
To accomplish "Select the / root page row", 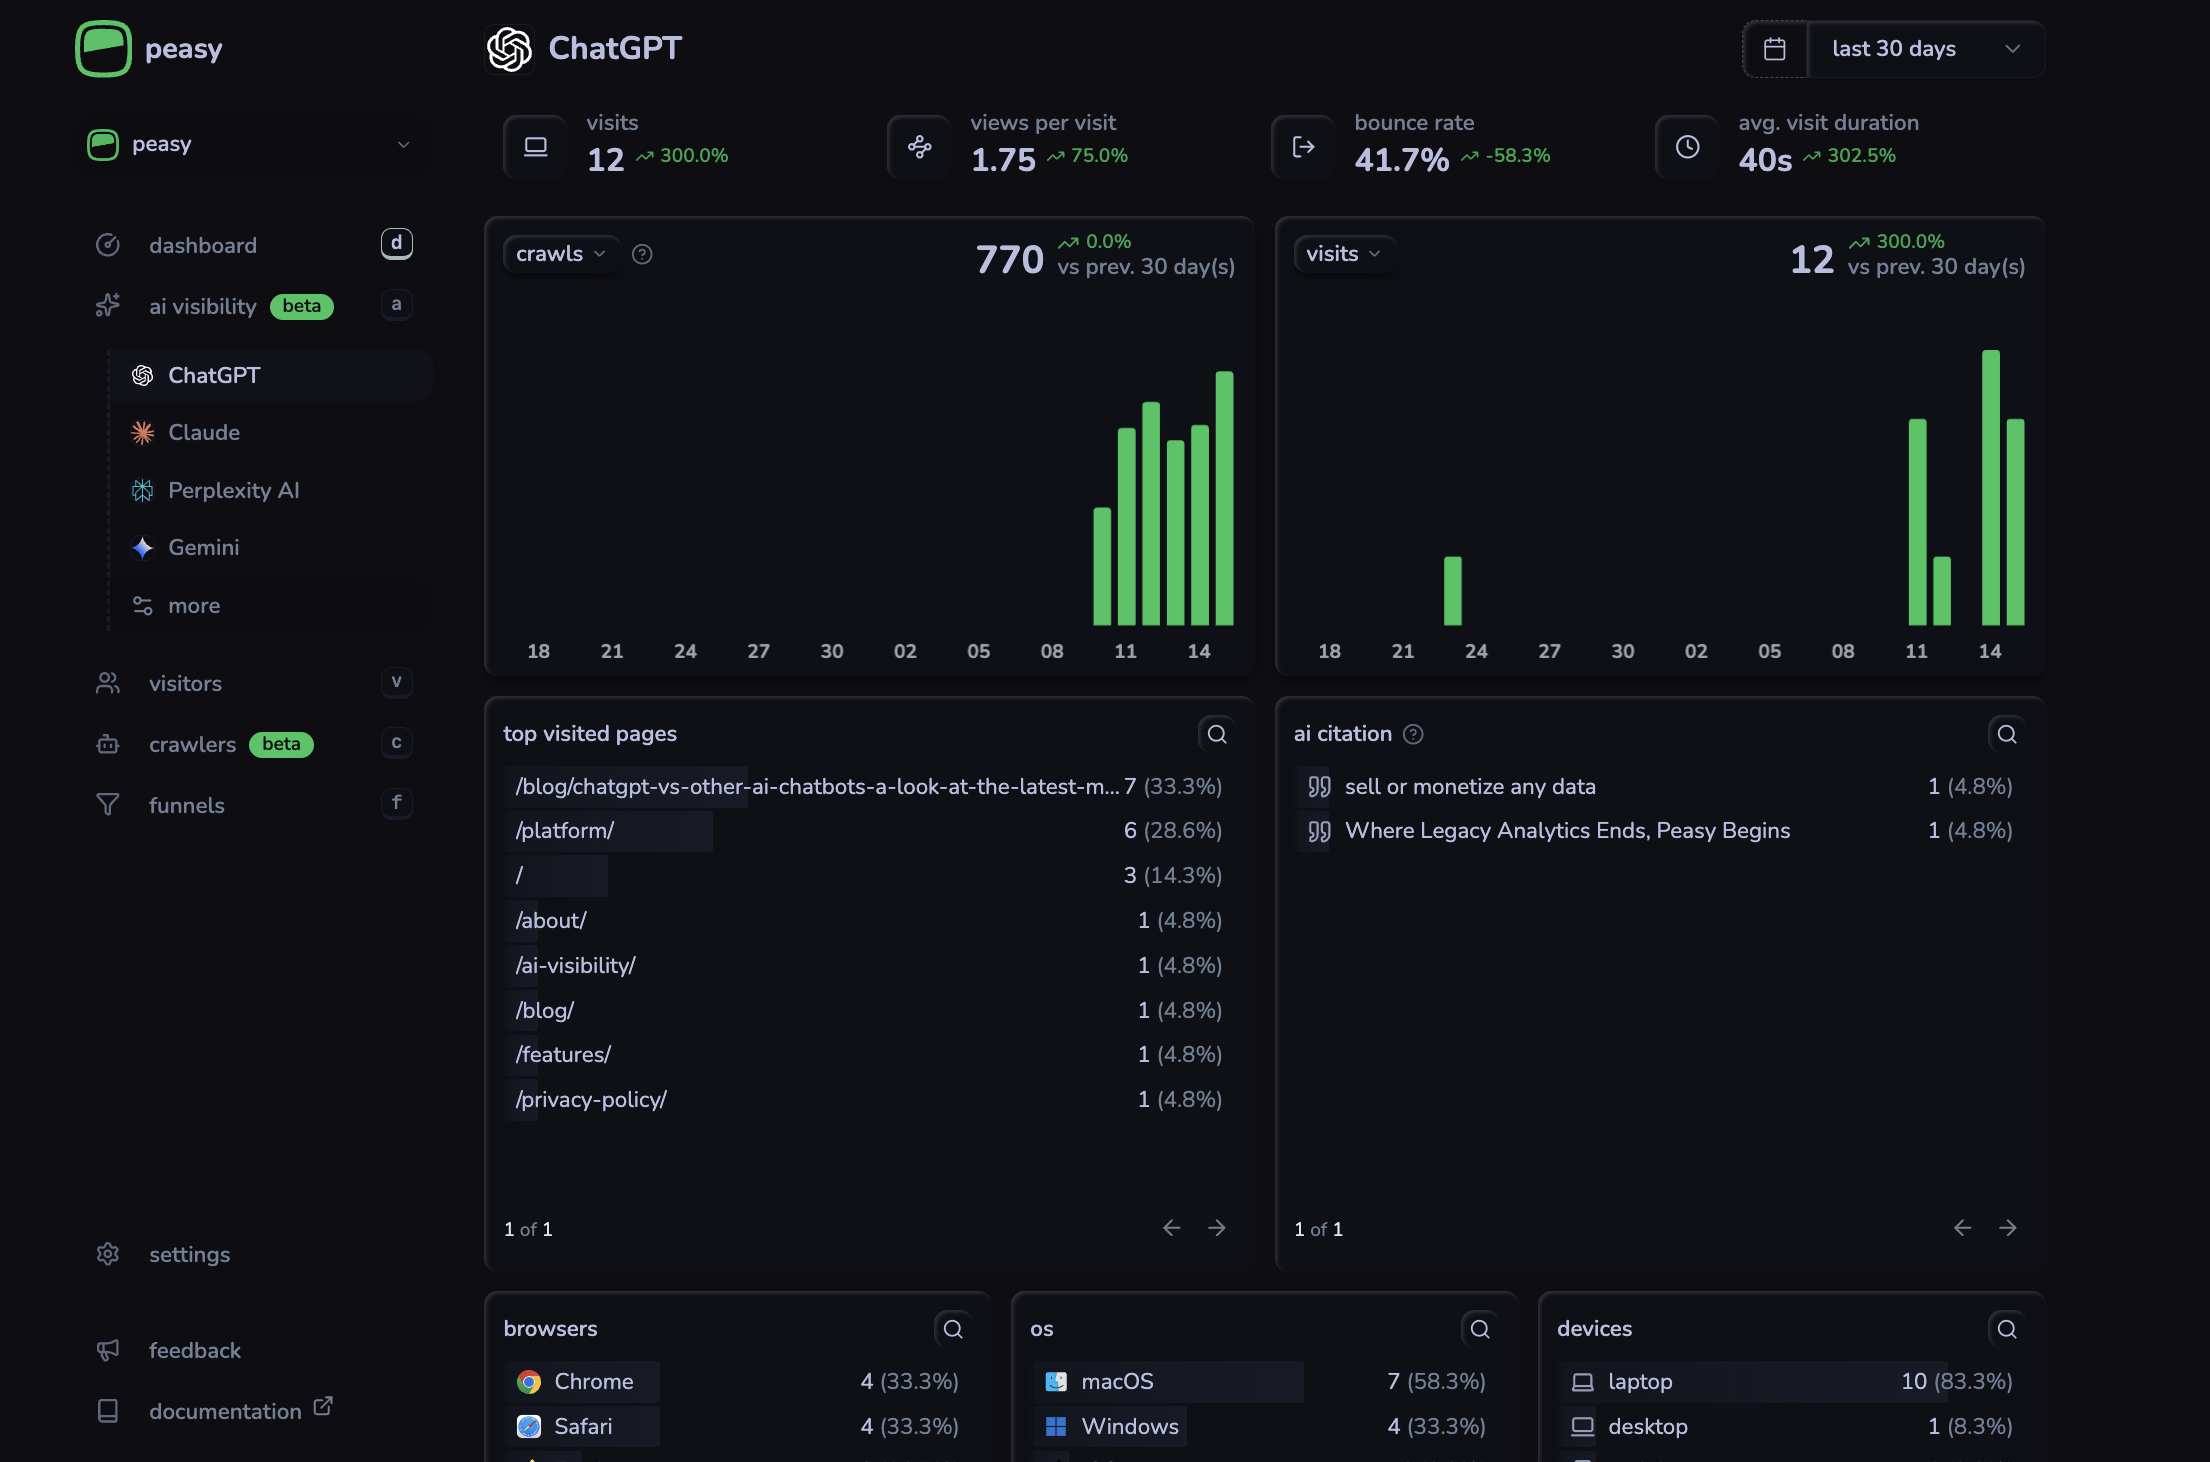I will coord(868,876).
